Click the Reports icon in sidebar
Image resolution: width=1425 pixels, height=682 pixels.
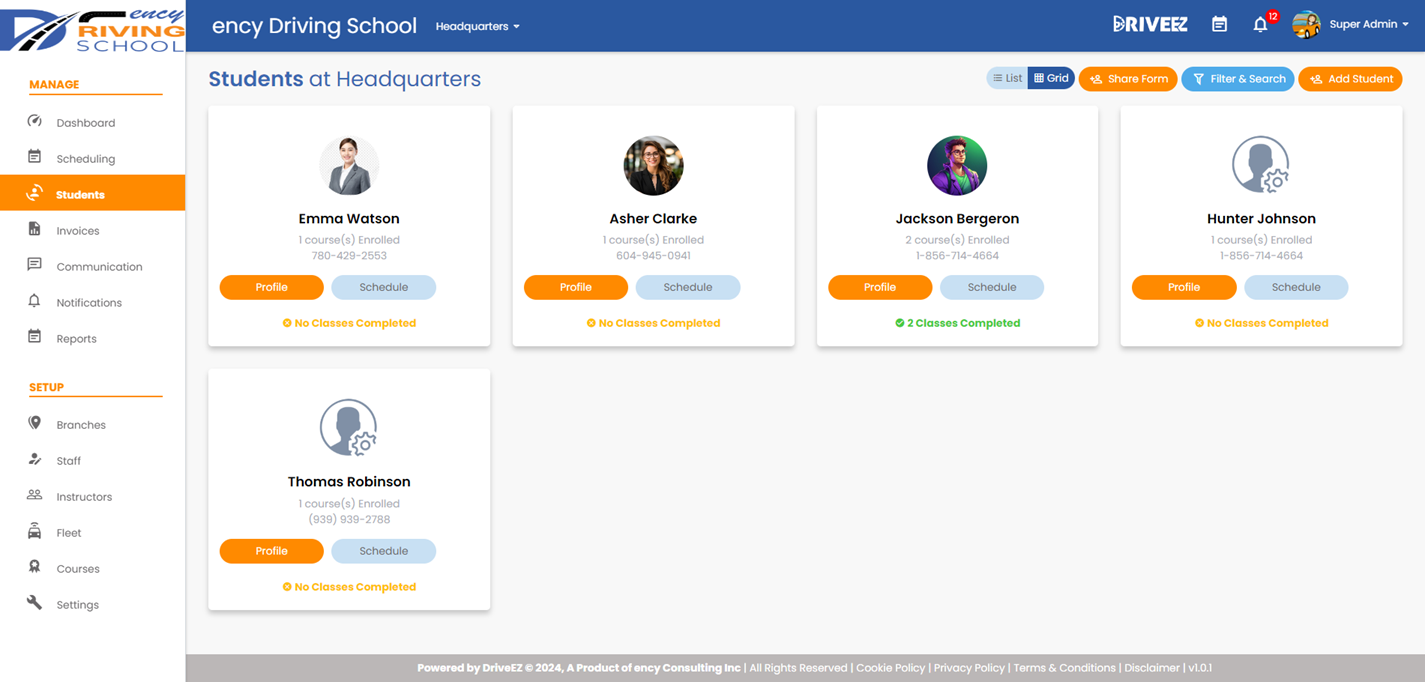click(x=34, y=337)
